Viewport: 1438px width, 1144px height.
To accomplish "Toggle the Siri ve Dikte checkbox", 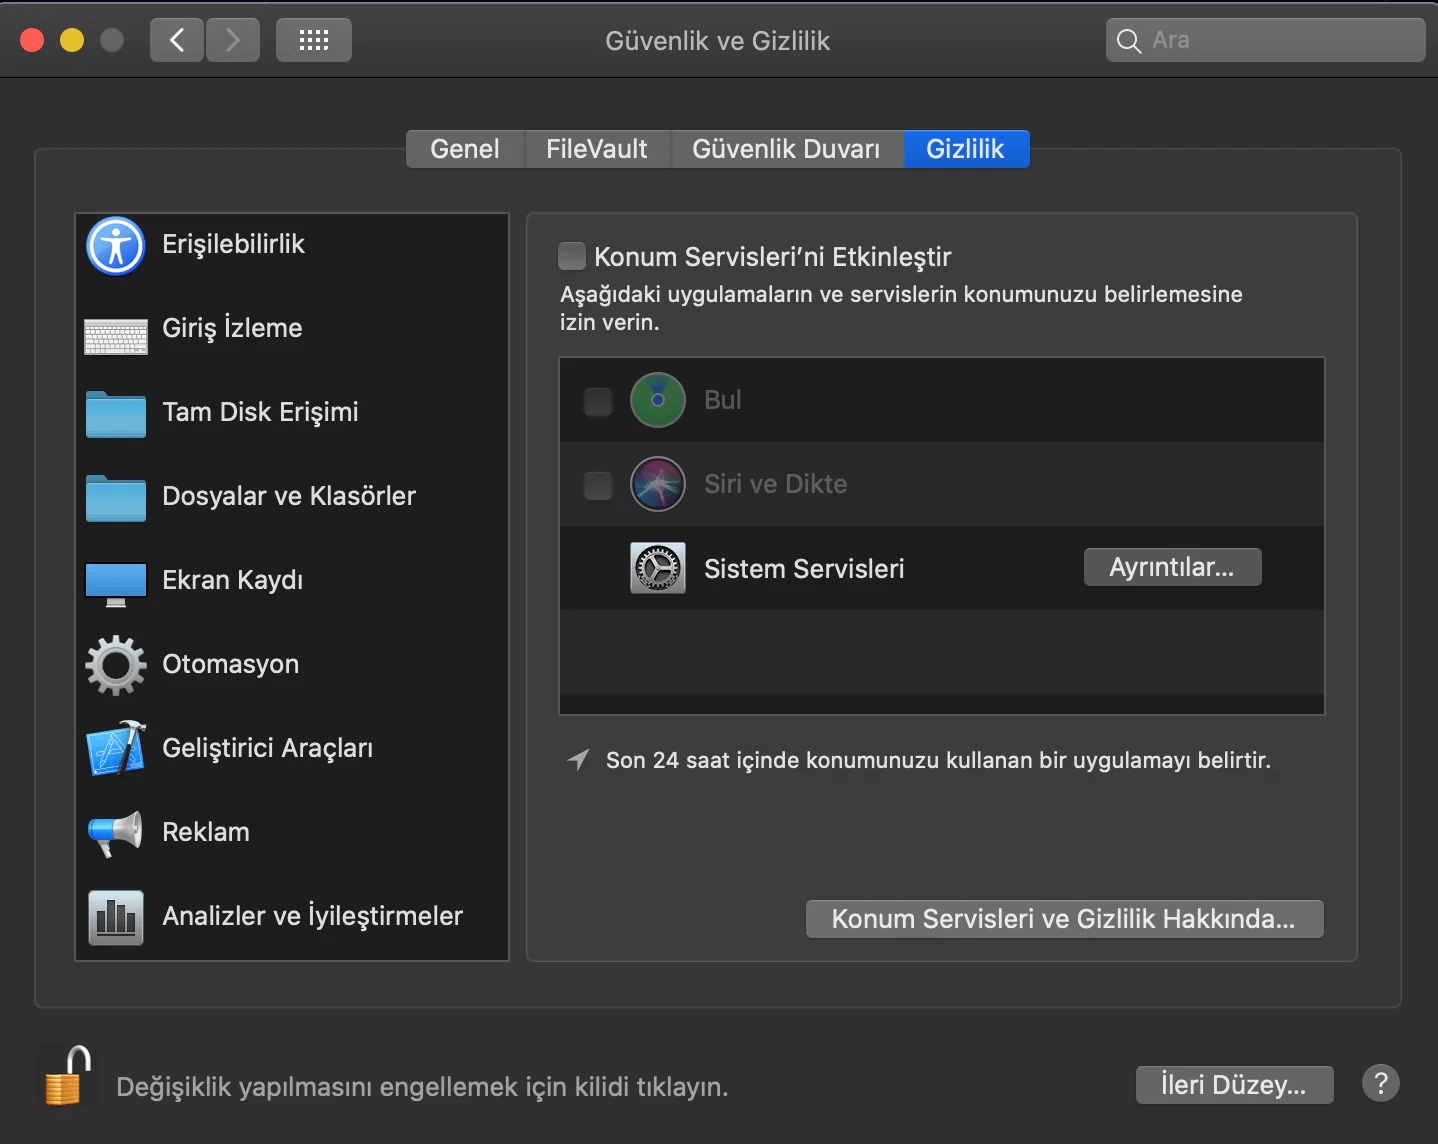I will [x=598, y=485].
